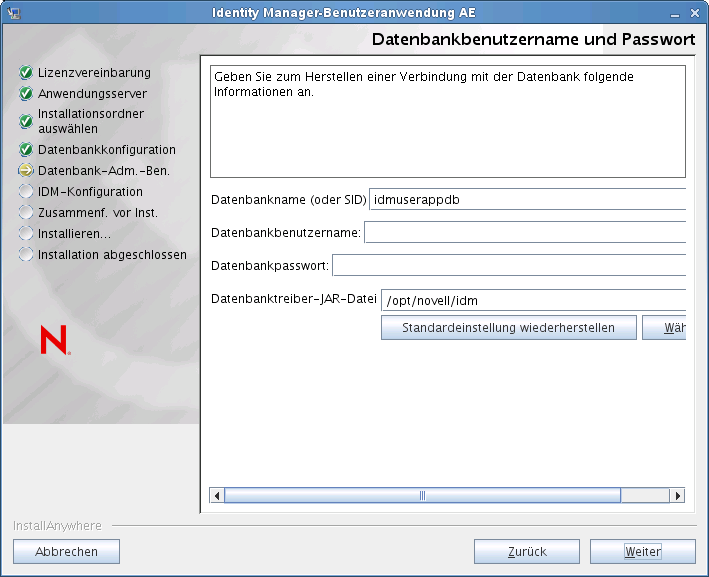Click the Datenbankbenutzername und Passwort heading
This screenshot has width=709, height=577.
click(x=534, y=39)
